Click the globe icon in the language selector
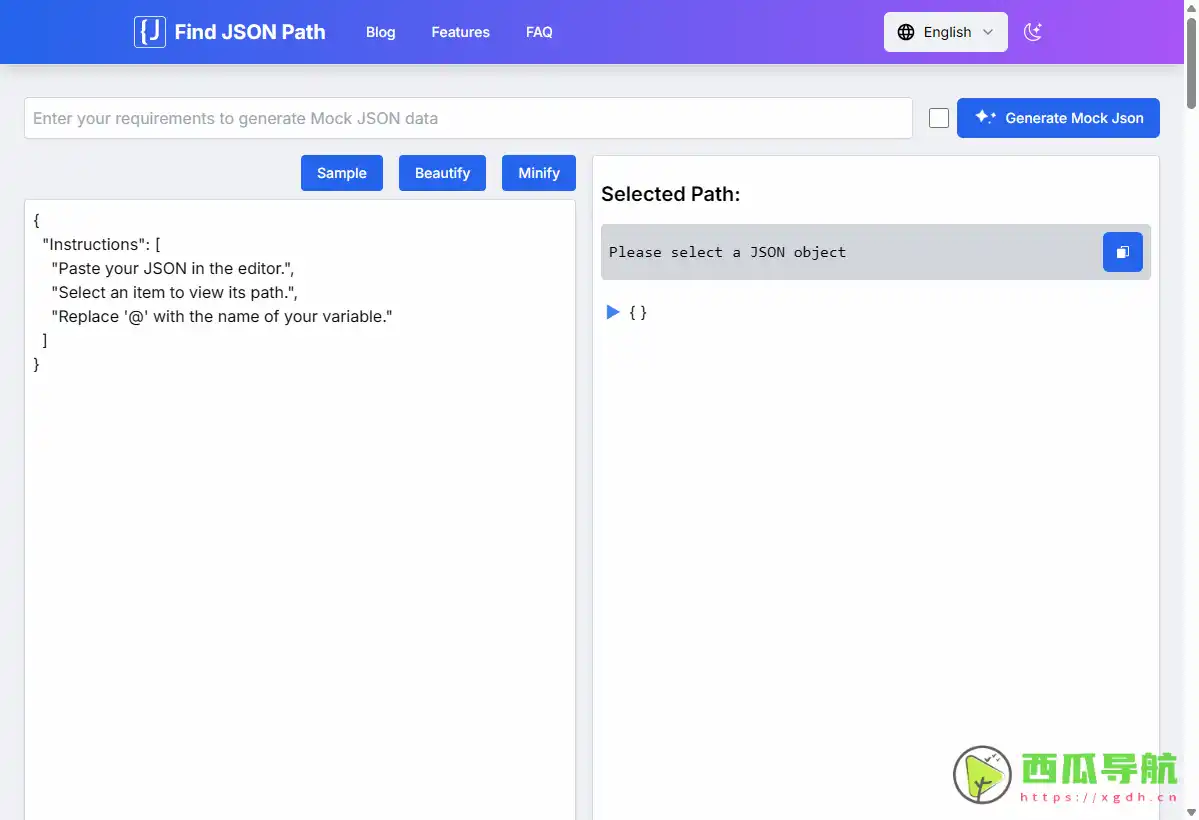 908,31
